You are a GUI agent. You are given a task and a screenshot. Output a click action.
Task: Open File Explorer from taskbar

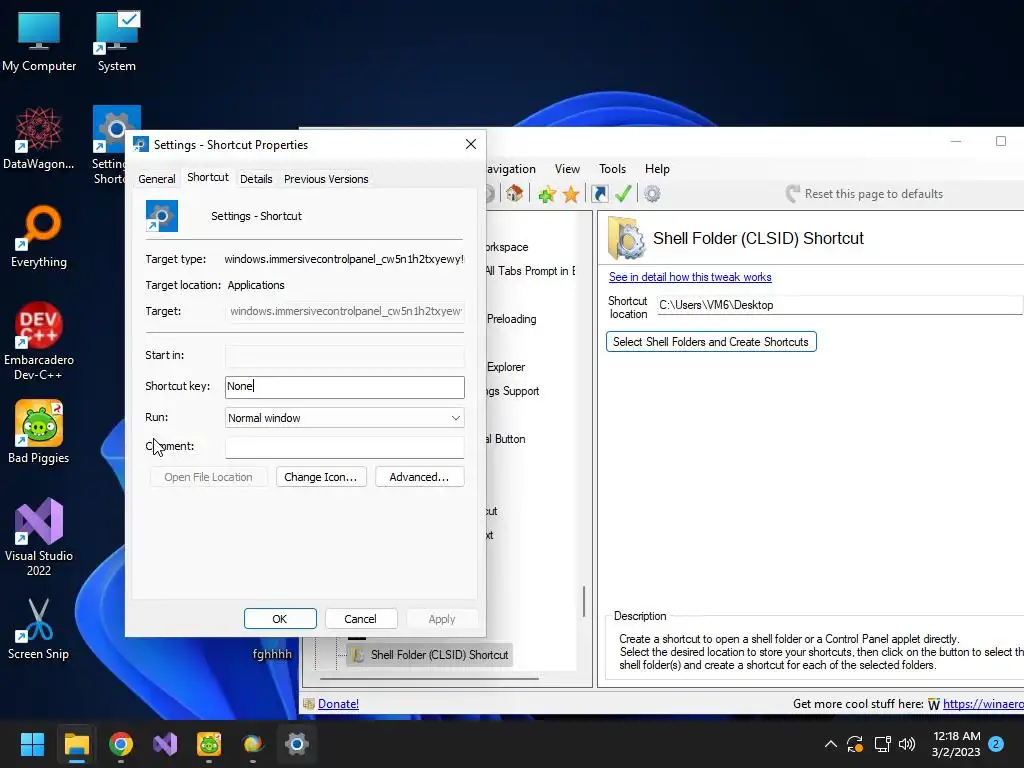coord(76,744)
